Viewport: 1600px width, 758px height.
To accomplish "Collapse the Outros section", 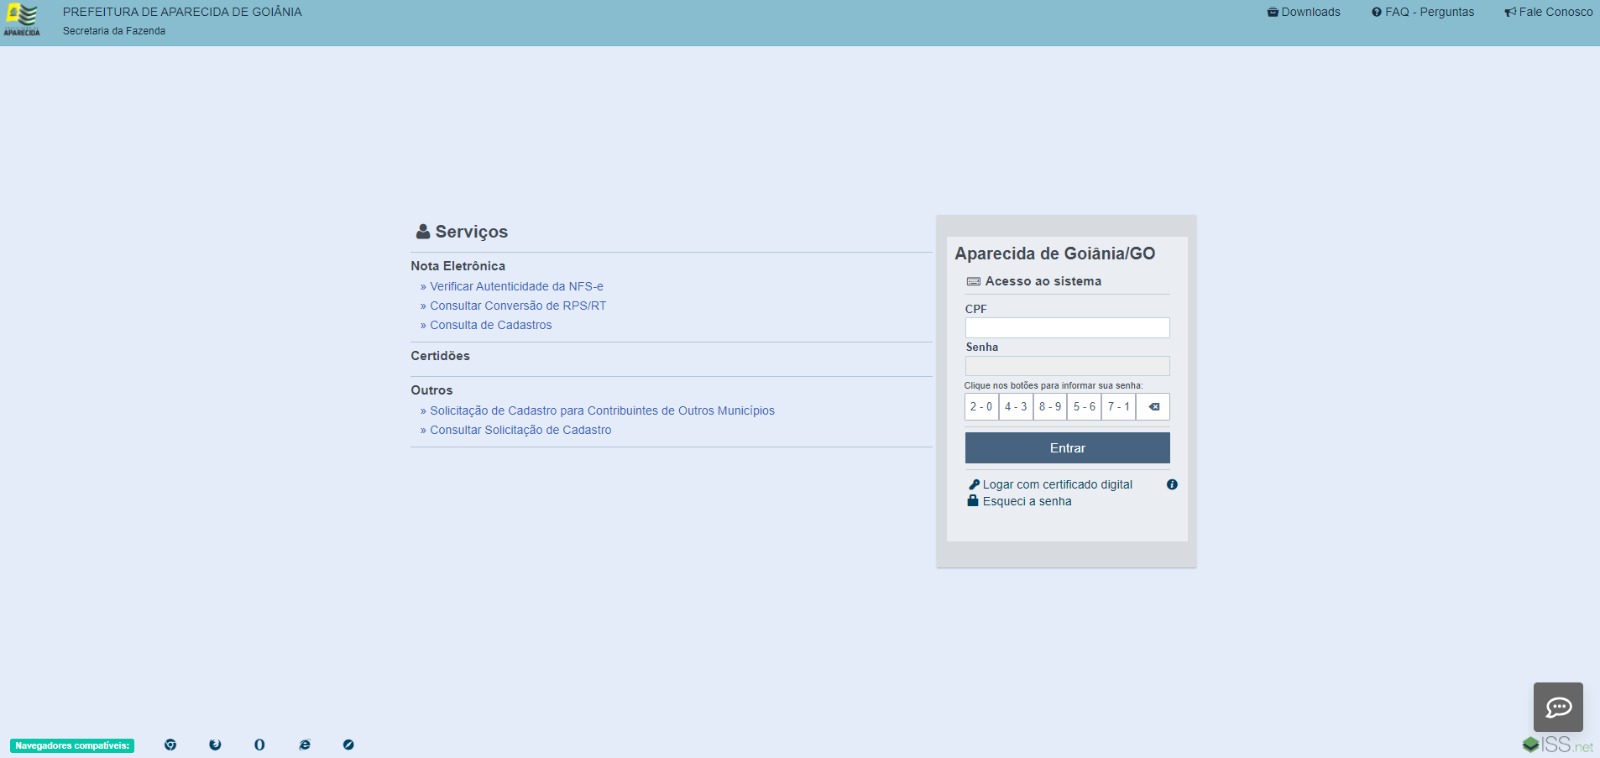I will click(x=432, y=391).
